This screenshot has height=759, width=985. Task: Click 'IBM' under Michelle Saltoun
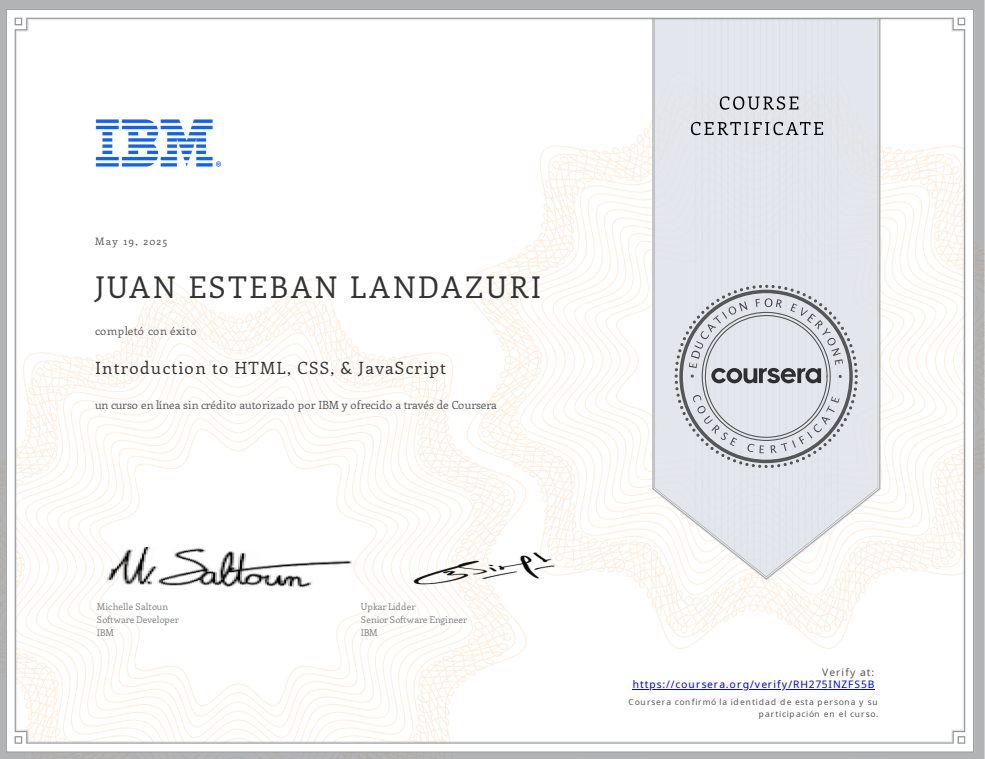click(x=105, y=633)
